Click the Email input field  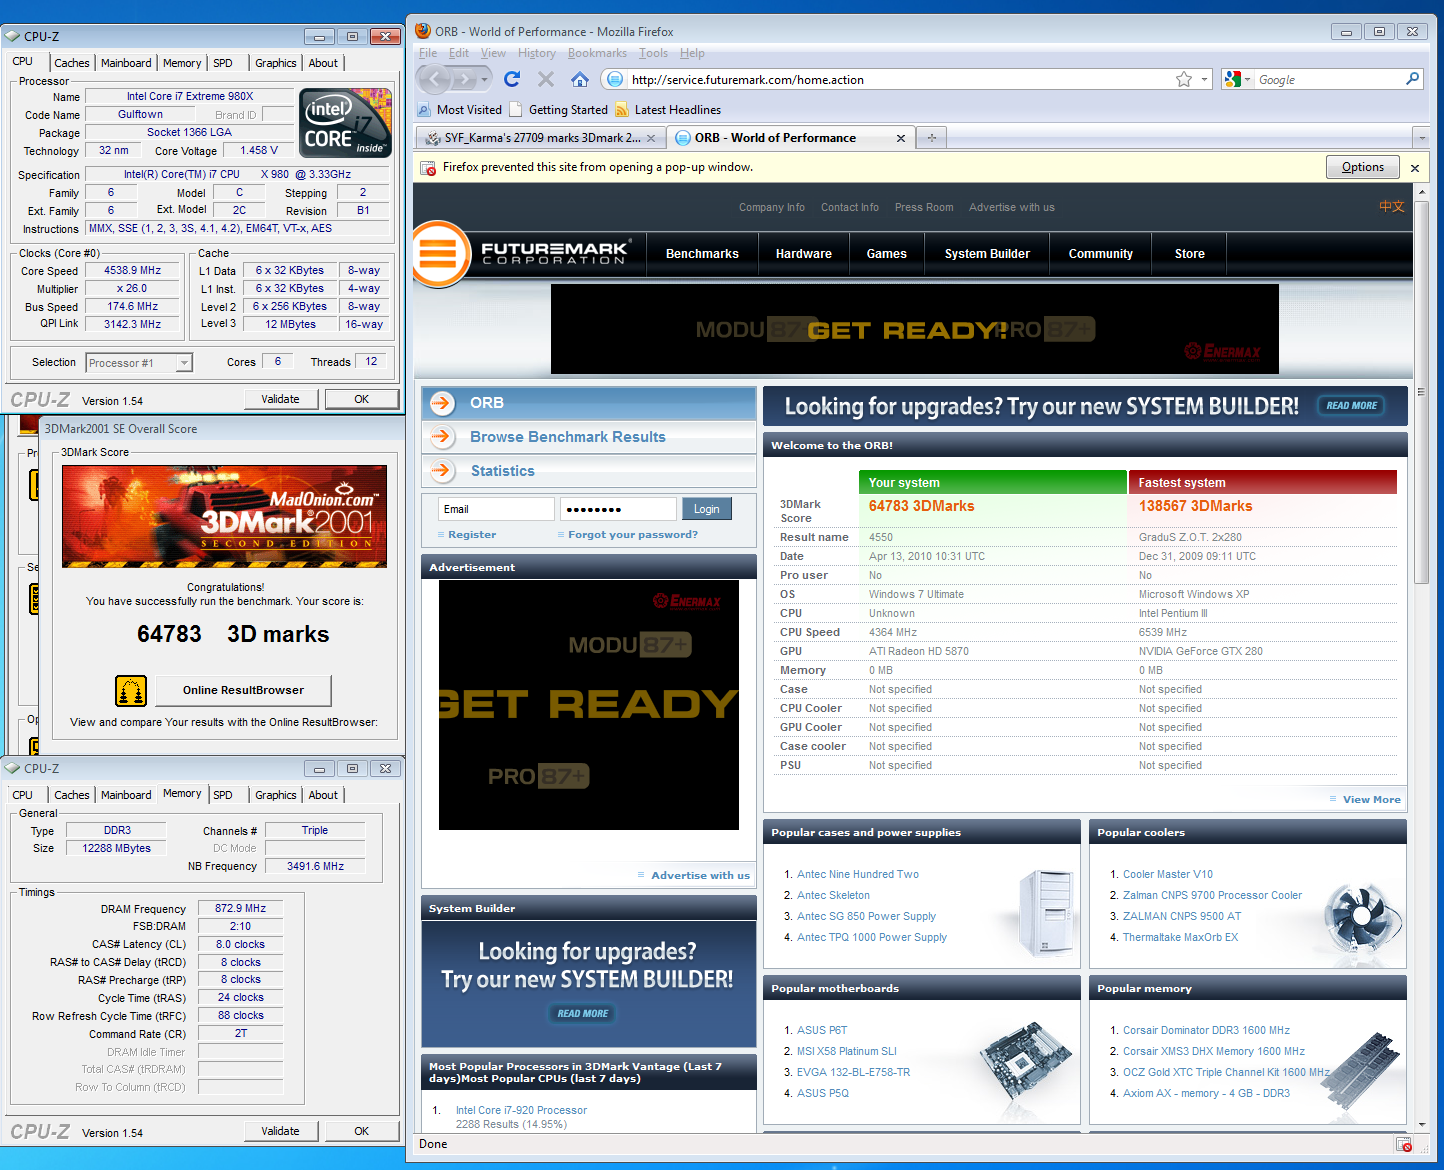click(x=496, y=509)
